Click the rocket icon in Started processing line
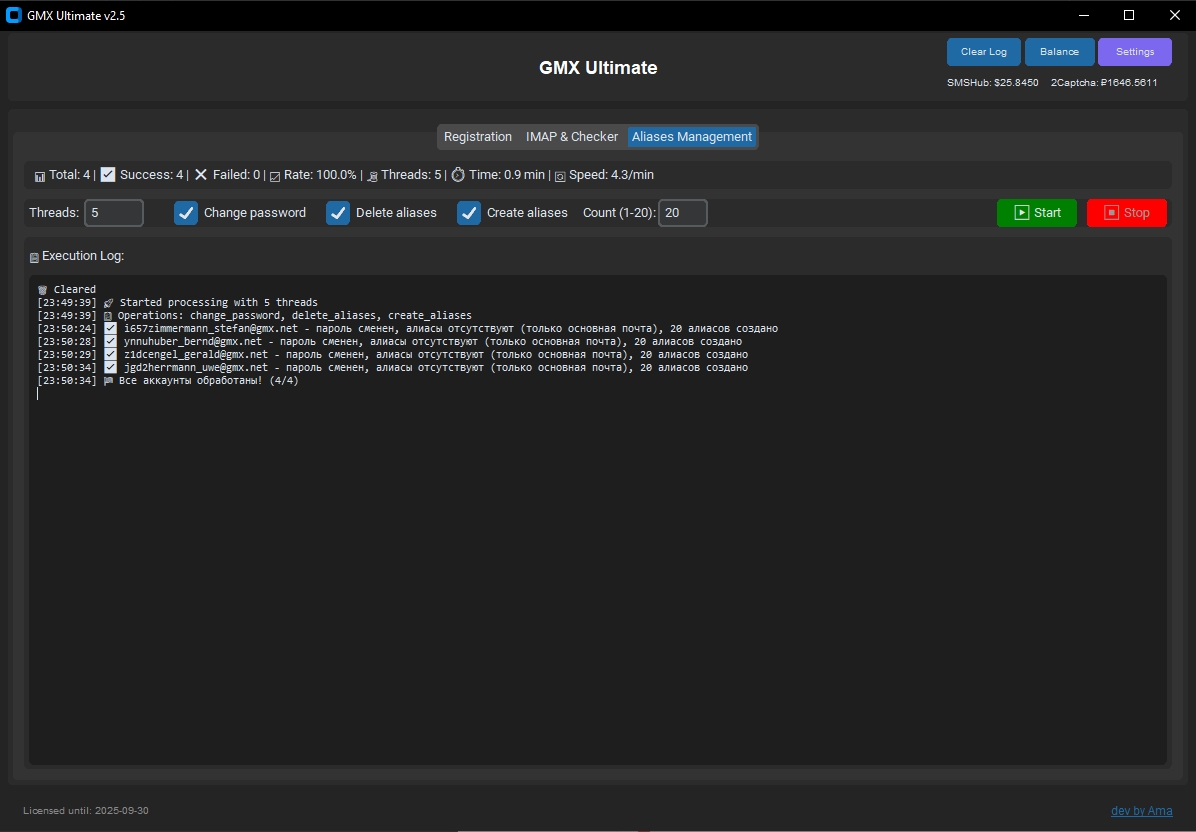1196x832 pixels. click(108, 303)
